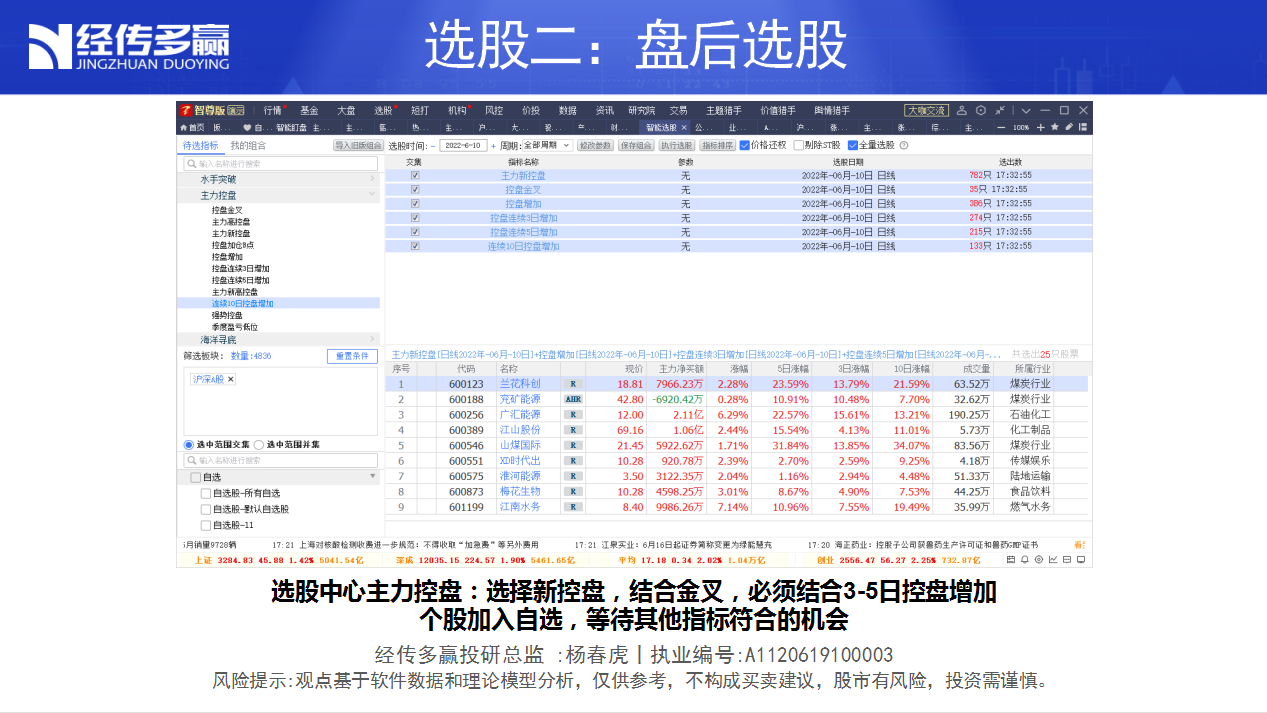
Task: Open the user account icon in the title bar
Action: pos(962,110)
